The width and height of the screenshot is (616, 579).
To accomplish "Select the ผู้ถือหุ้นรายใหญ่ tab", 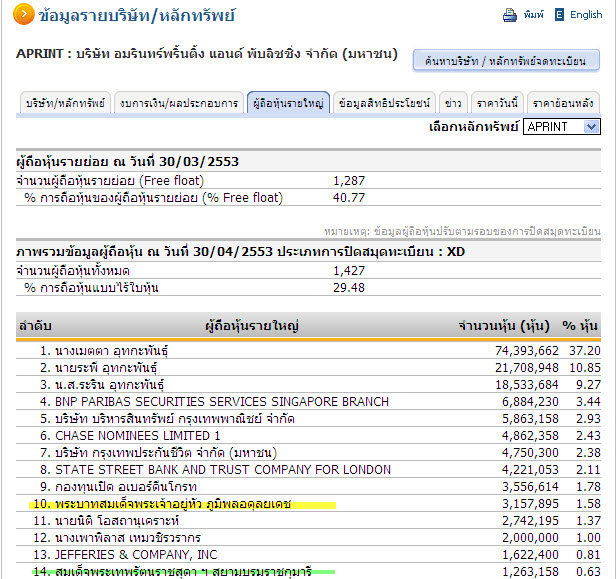I will pyautogui.click(x=288, y=103).
